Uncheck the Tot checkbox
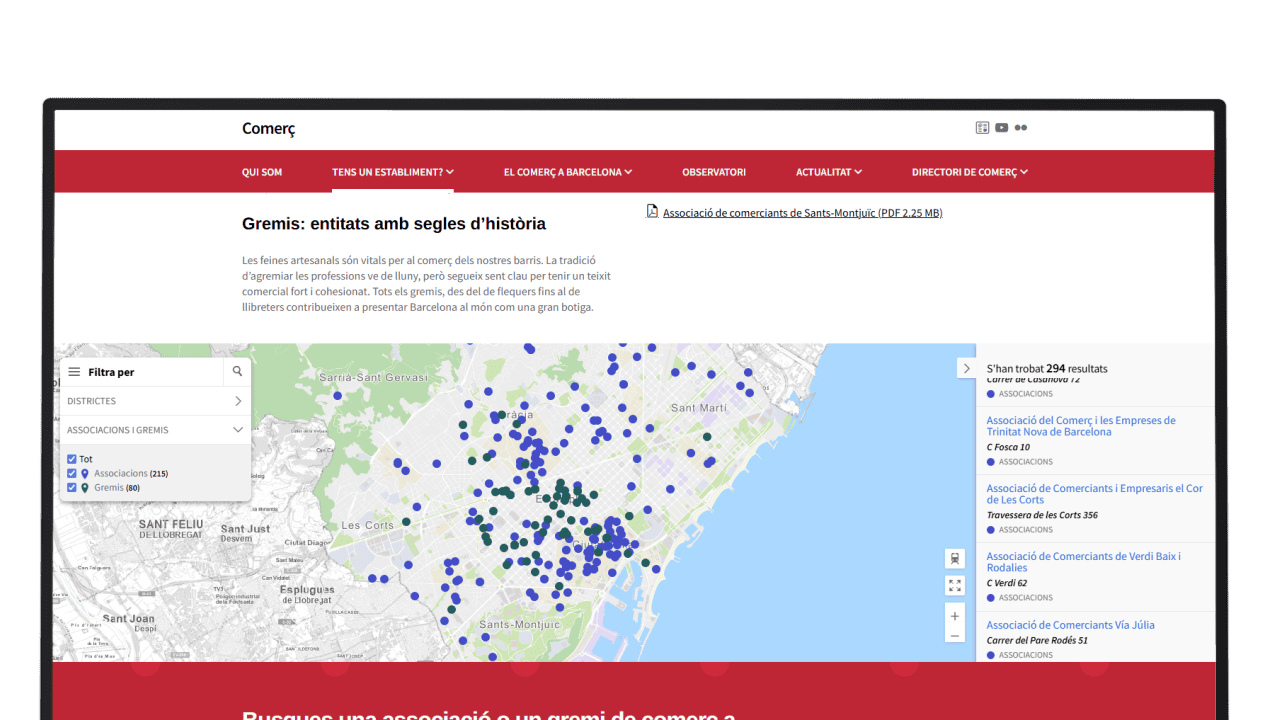The width and height of the screenshot is (1280, 720). pos(72,460)
